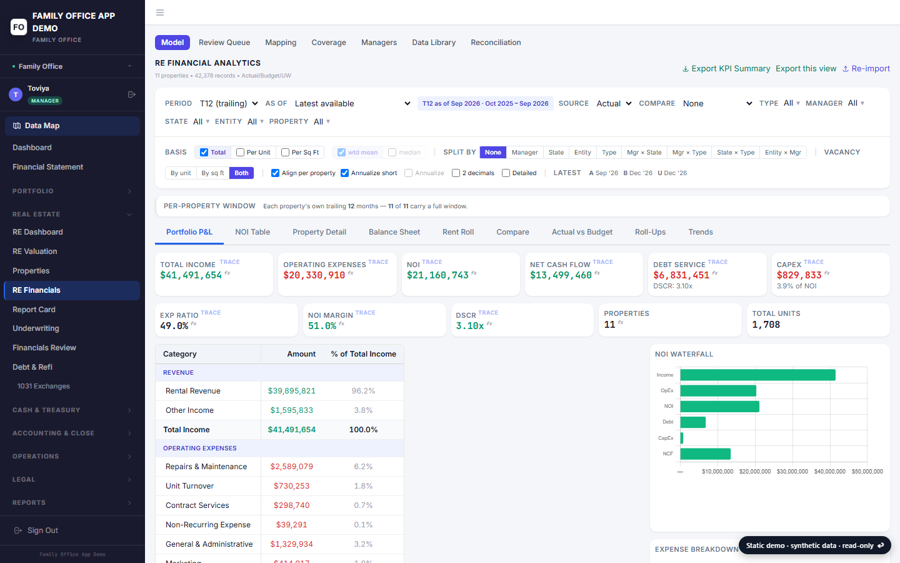The width and height of the screenshot is (900, 563).
Task: Expand the Portfolio sidebar section
Action: pos(72,191)
